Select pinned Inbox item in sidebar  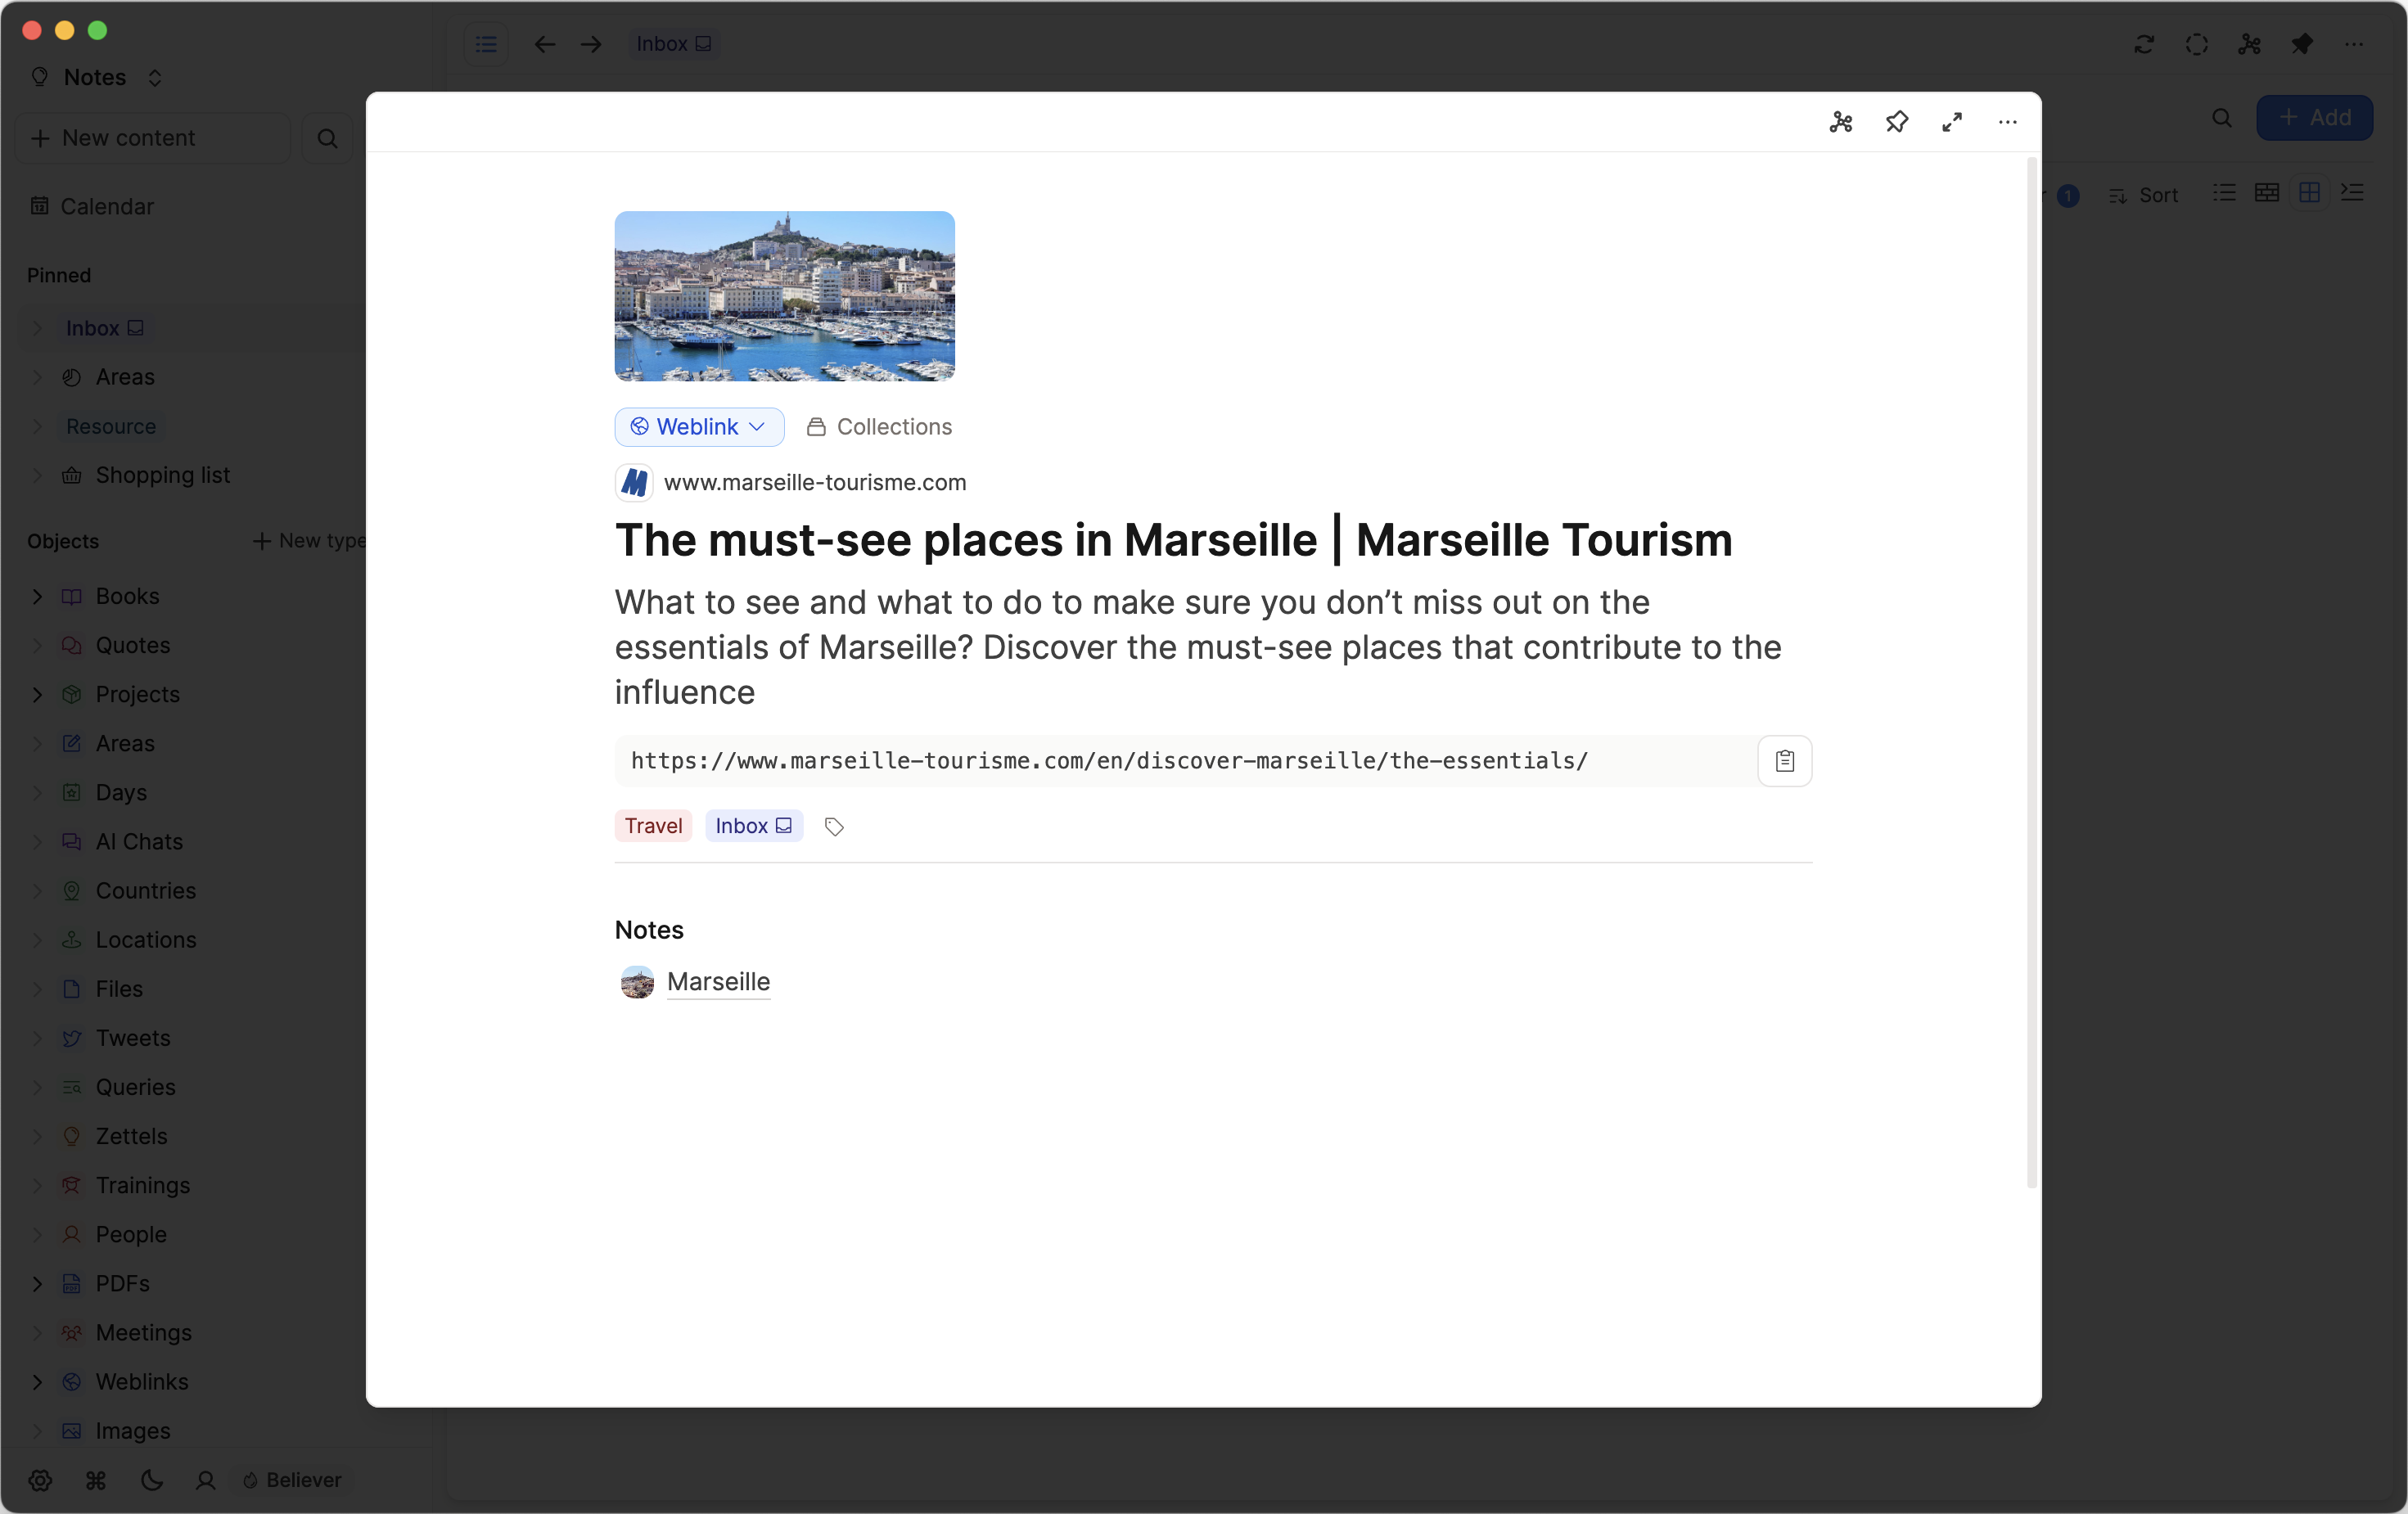coord(105,328)
